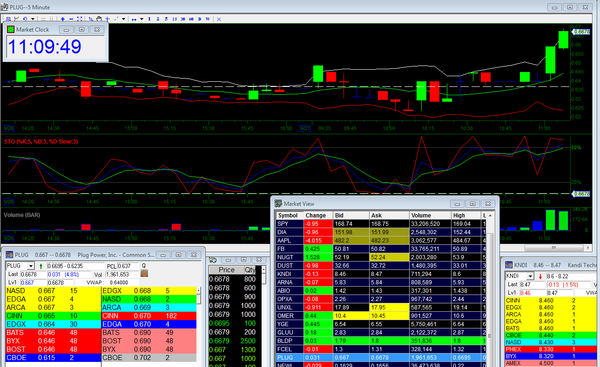Click the double-dot bar spacing icon in toolbar
Viewport: 600px width, 367px height.
tap(134, 19)
